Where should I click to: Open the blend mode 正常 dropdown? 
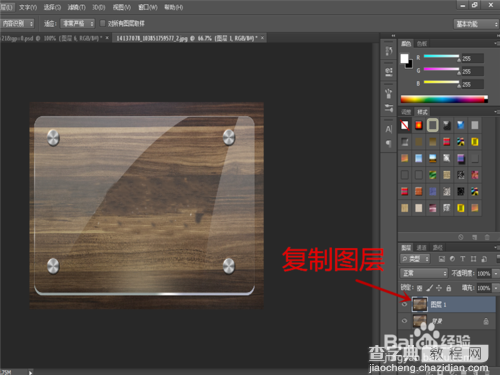click(424, 273)
